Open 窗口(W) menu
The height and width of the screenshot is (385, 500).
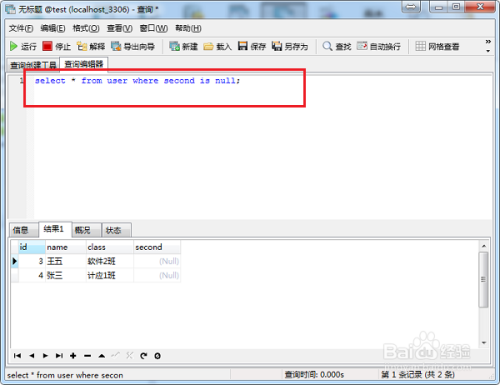154,28
